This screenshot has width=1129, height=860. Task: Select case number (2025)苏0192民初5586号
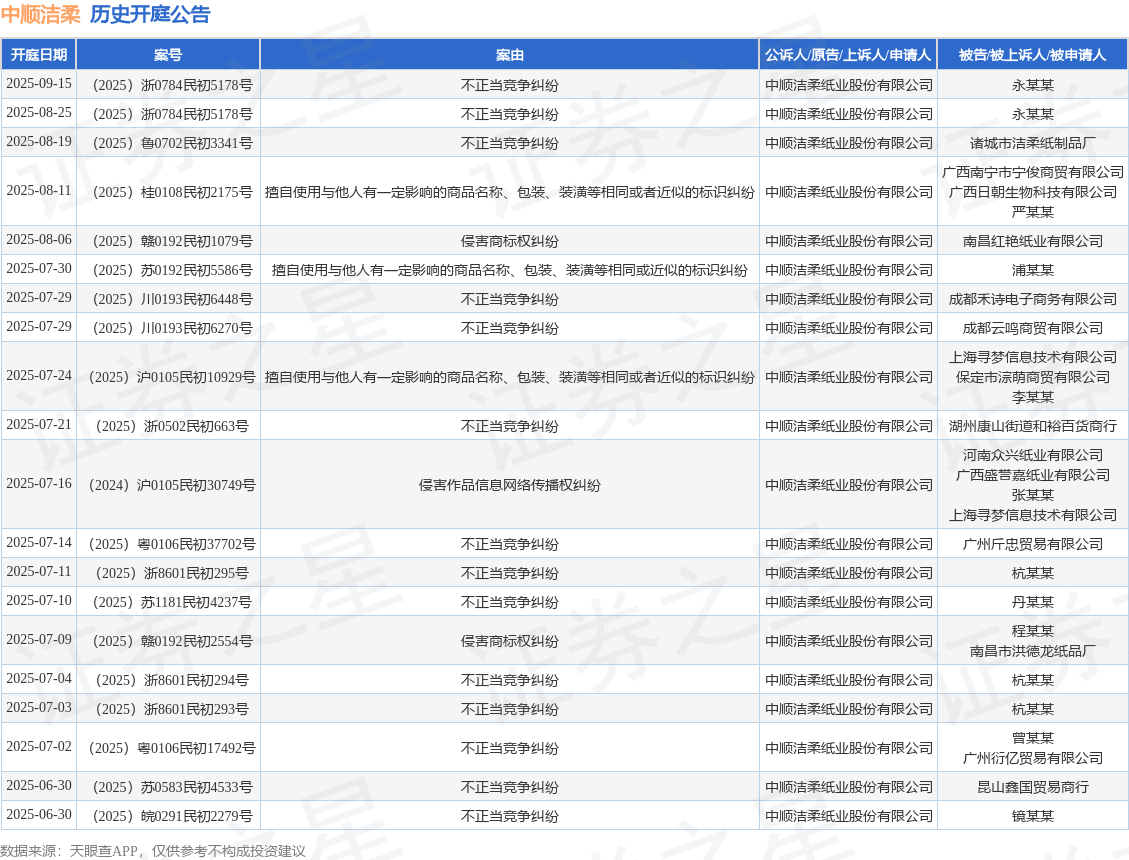pyautogui.click(x=168, y=269)
